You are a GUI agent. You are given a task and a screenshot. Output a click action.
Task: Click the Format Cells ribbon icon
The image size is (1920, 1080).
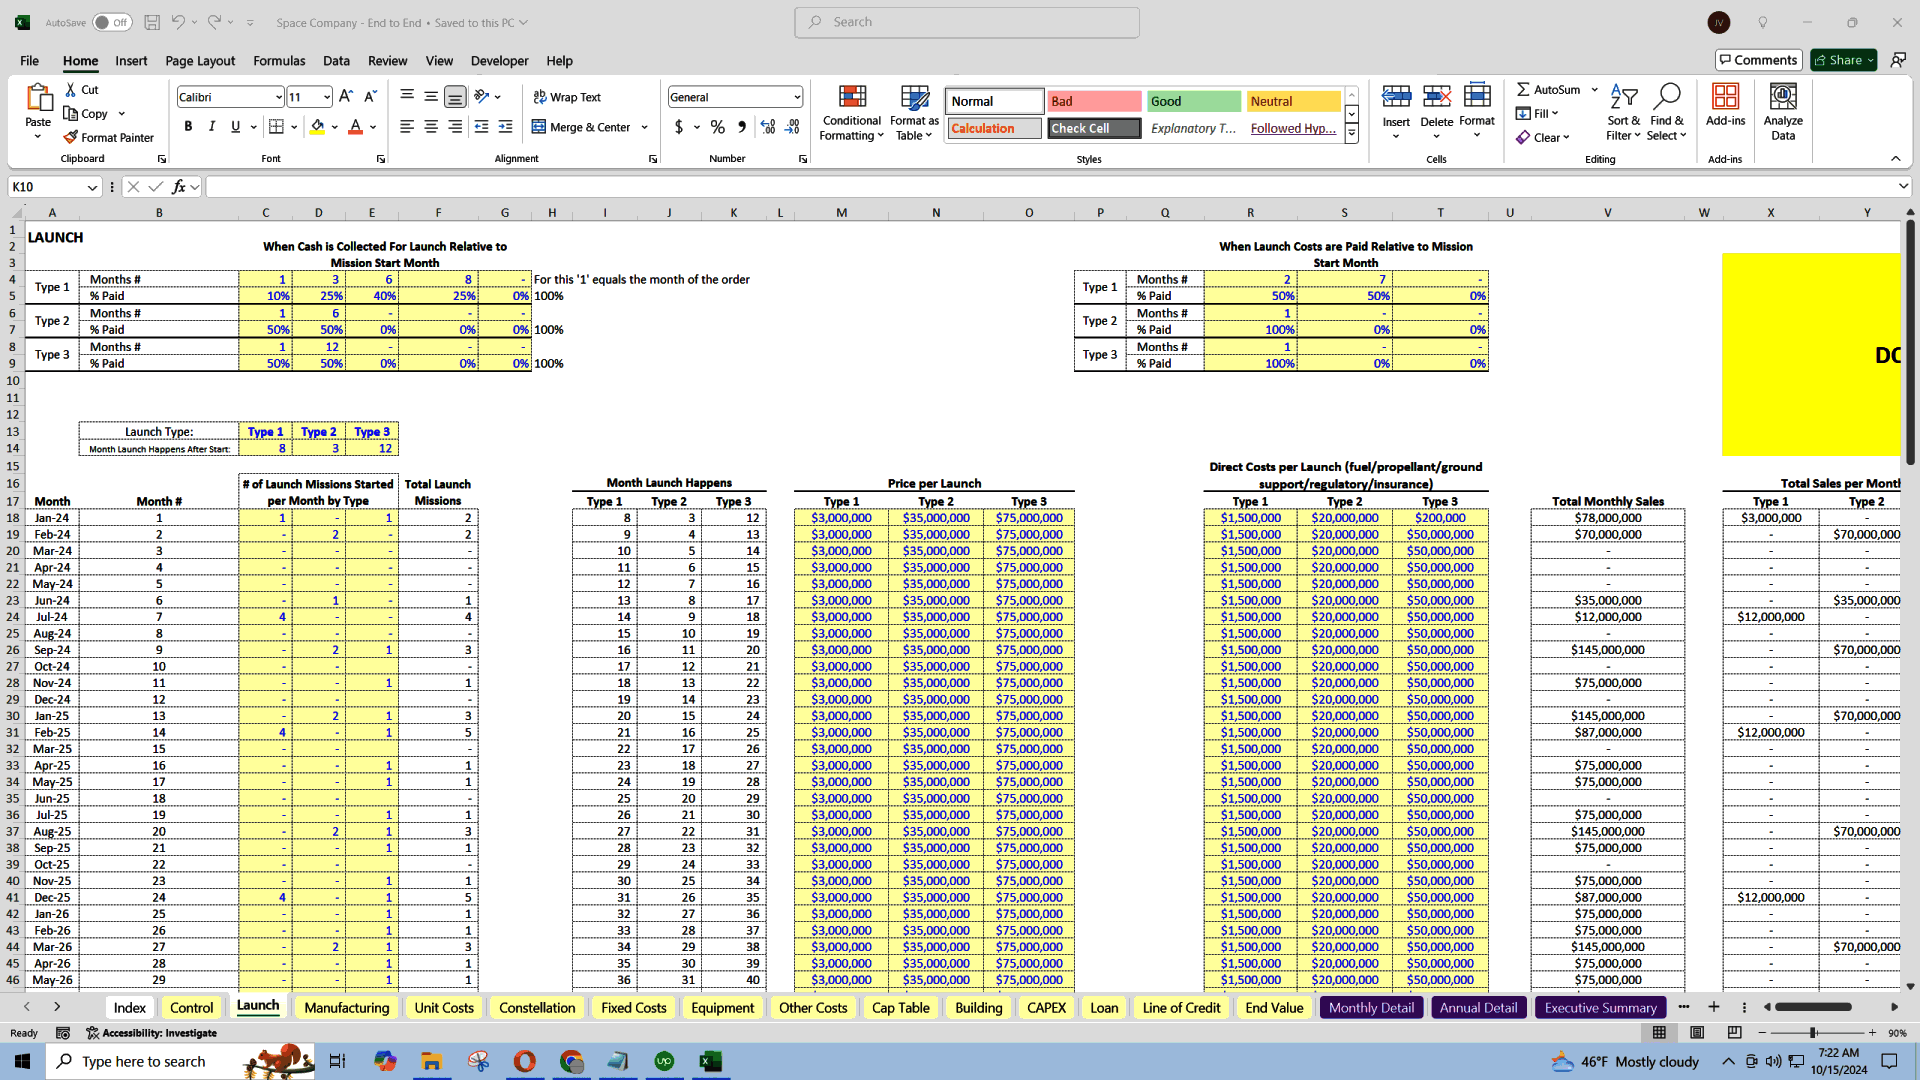coord(1477,97)
